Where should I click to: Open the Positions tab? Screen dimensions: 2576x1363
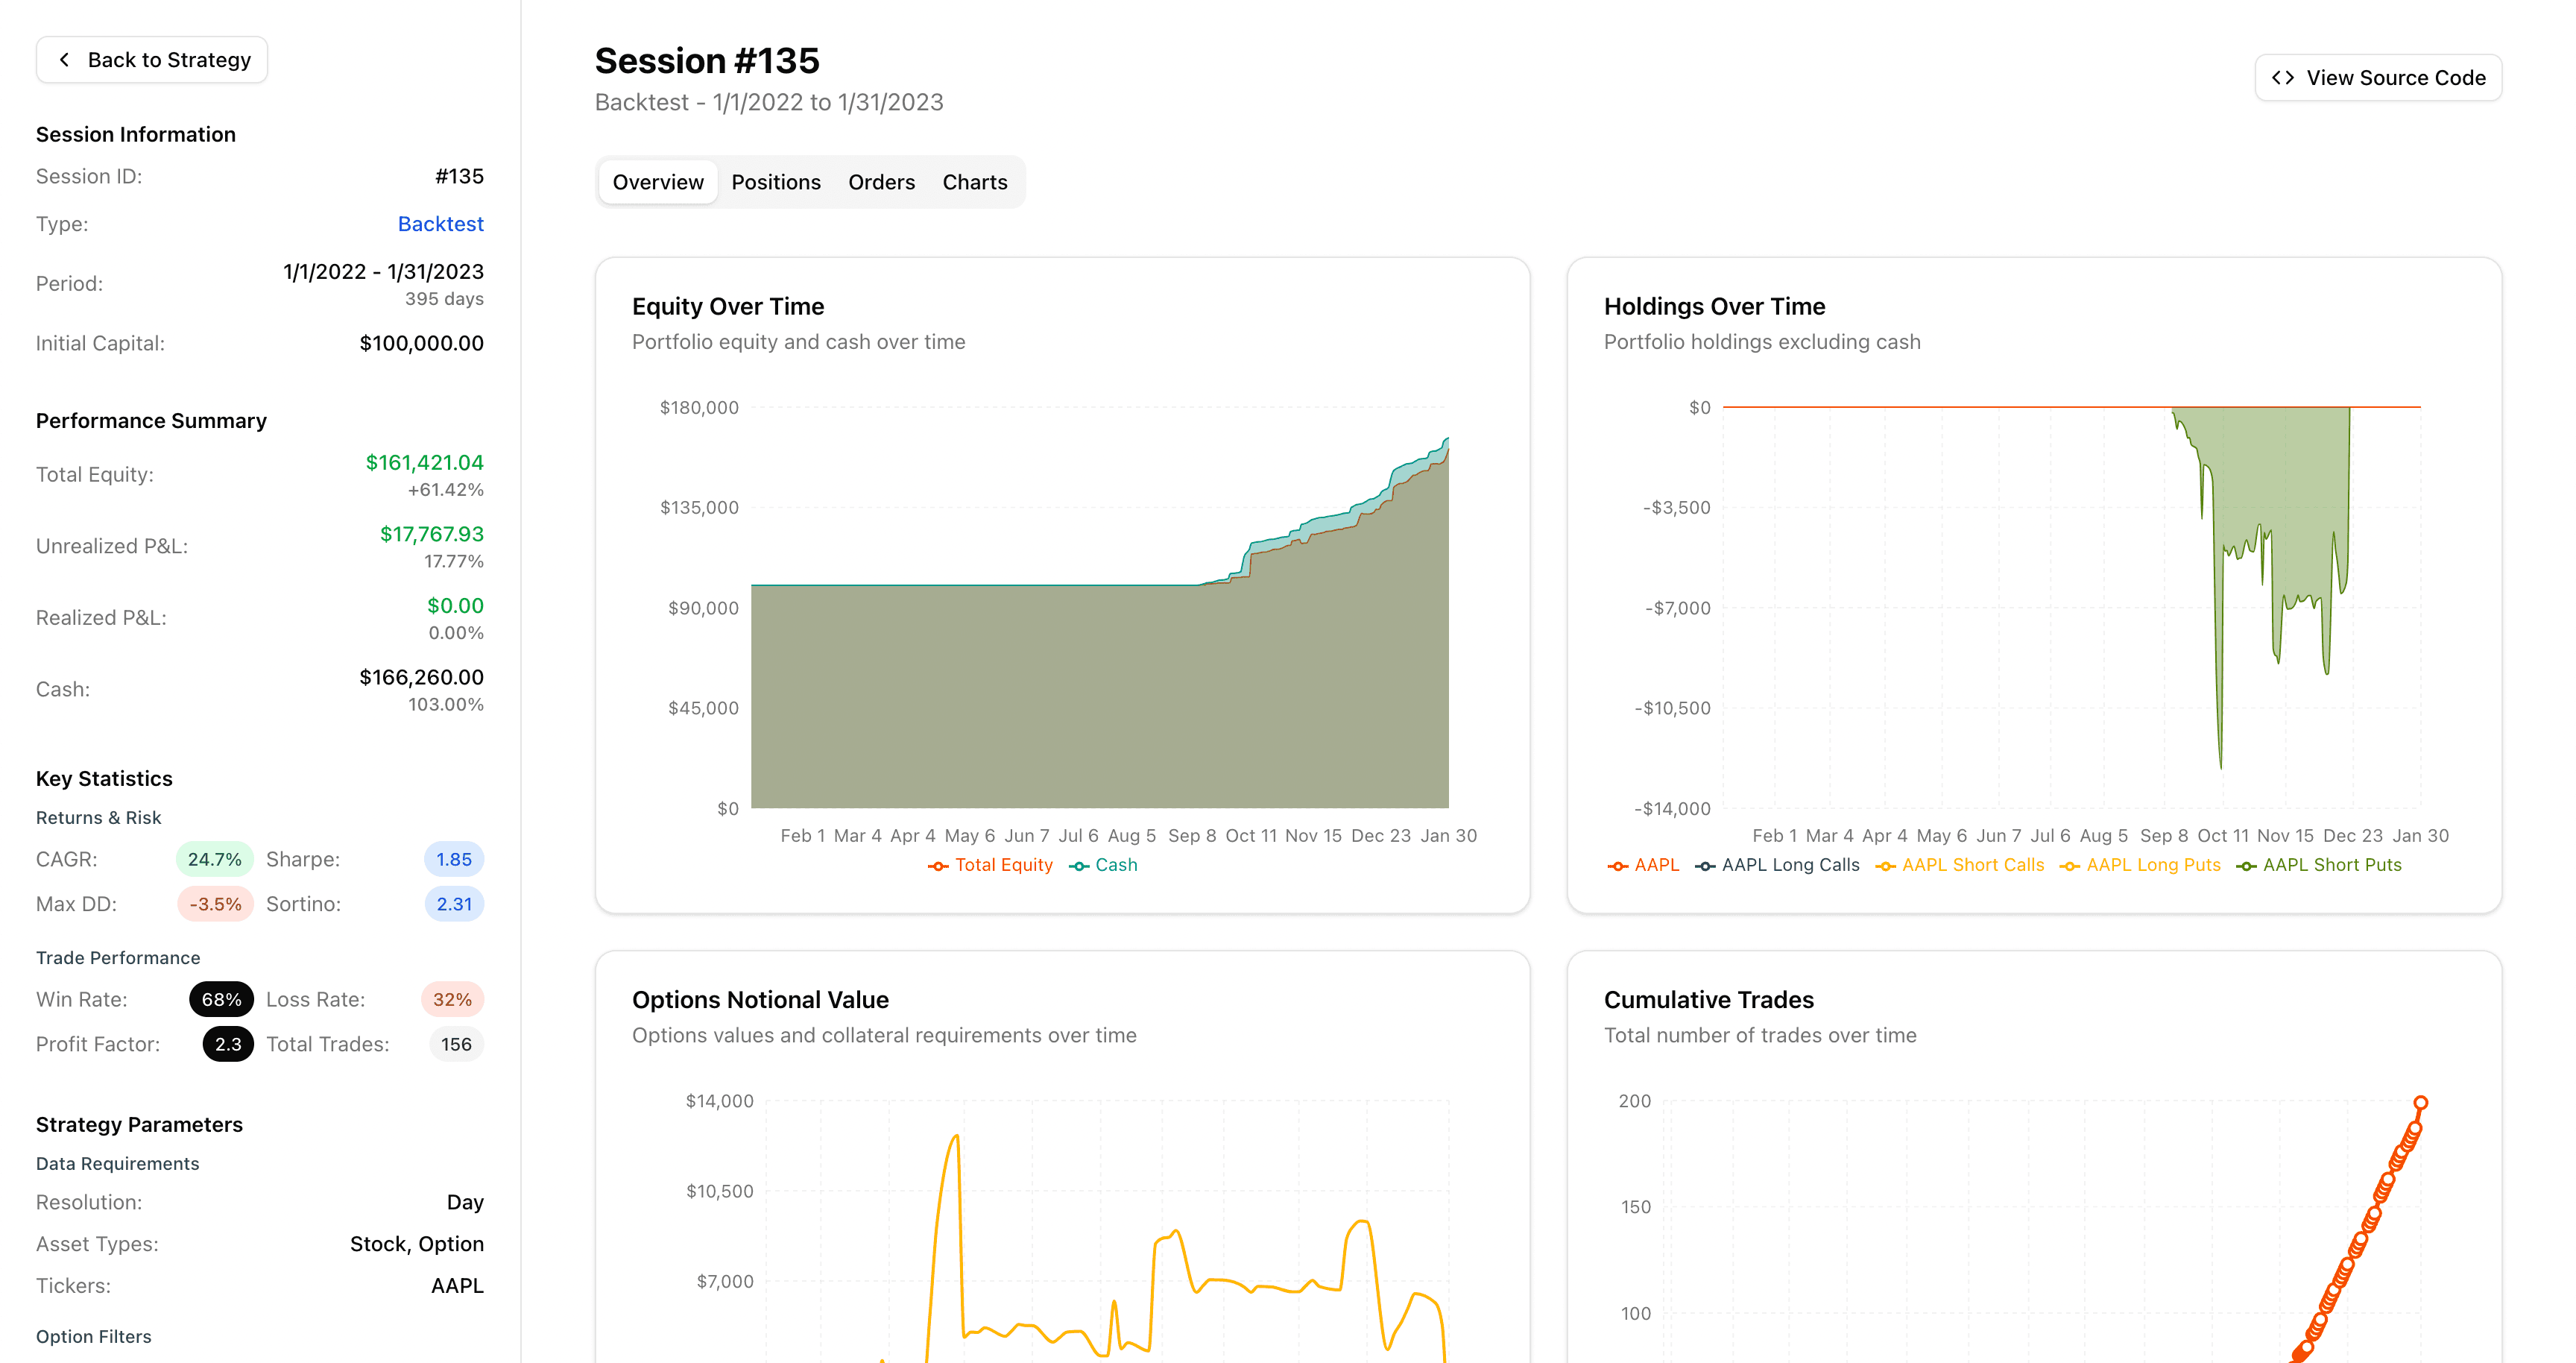(776, 182)
